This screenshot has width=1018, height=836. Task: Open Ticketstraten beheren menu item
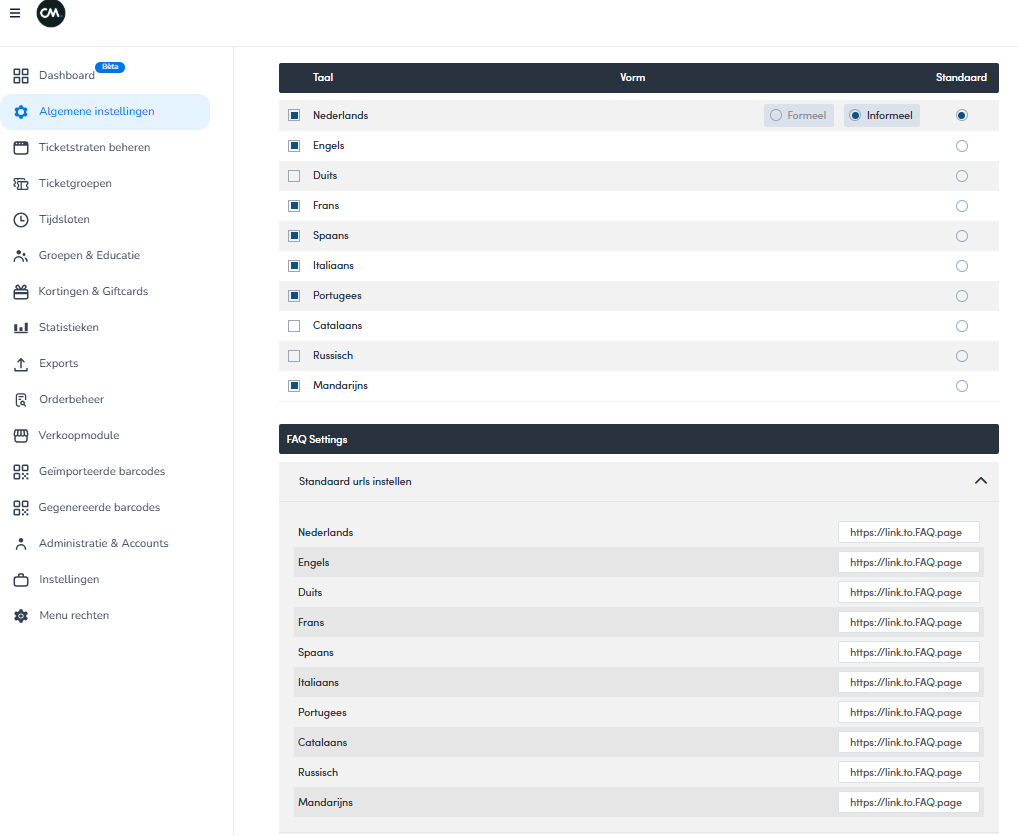94,148
